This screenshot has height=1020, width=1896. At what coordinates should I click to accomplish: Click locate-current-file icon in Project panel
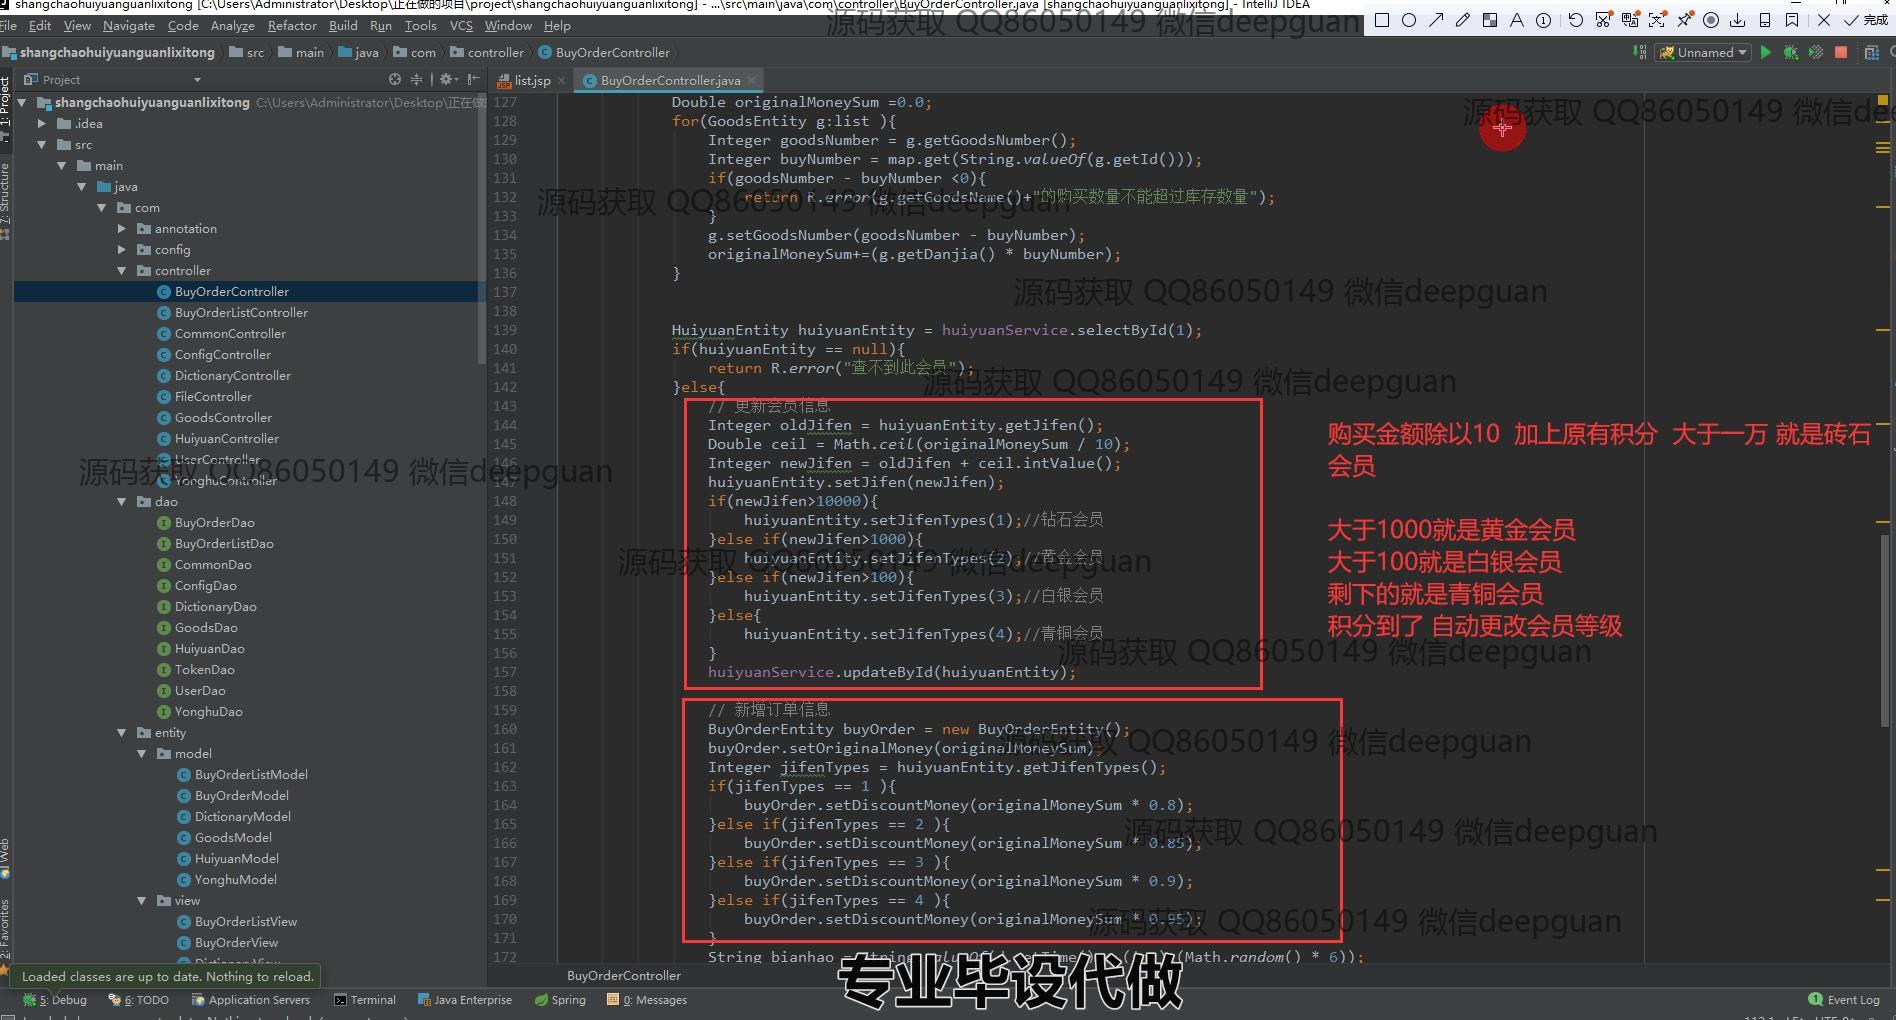pyautogui.click(x=395, y=80)
